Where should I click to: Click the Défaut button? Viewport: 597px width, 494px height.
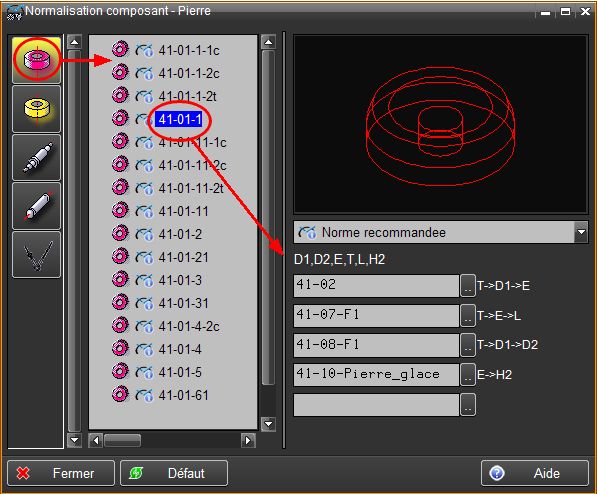tap(174, 473)
